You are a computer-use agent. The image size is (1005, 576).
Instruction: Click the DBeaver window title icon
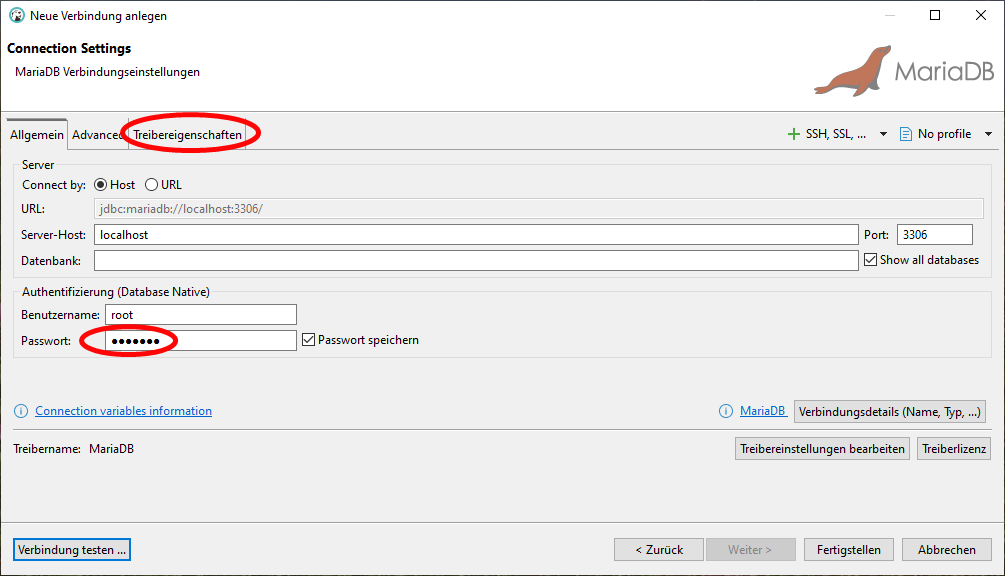coord(16,16)
